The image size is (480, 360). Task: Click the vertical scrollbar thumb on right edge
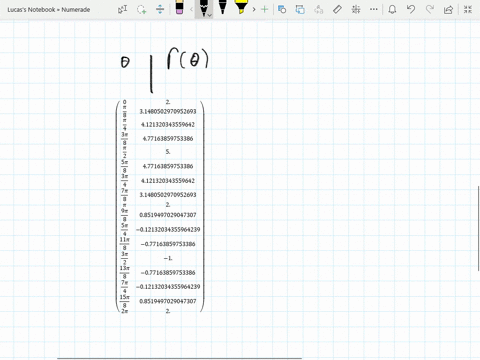coord(479,228)
